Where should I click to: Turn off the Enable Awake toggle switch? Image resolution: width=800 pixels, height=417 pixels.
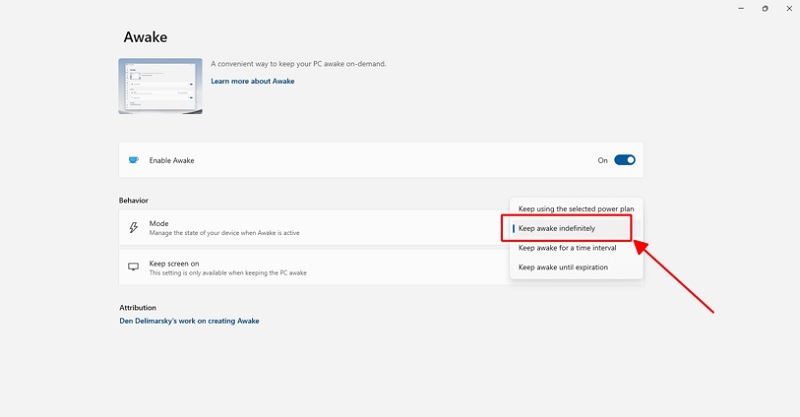[x=624, y=160]
